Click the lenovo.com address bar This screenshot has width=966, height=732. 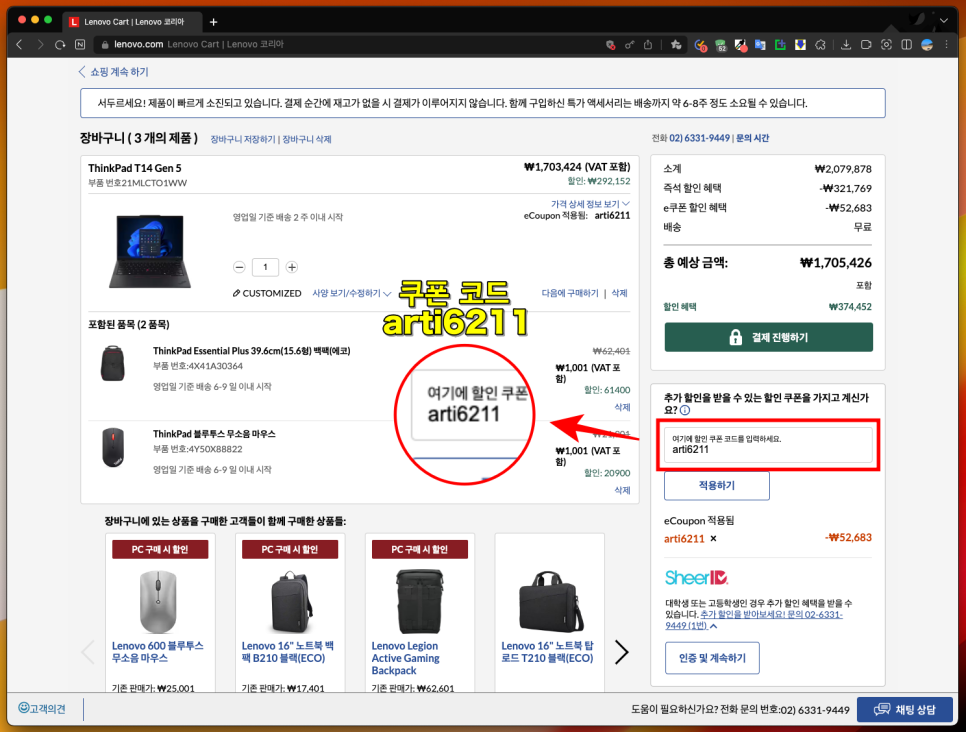coord(351,44)
